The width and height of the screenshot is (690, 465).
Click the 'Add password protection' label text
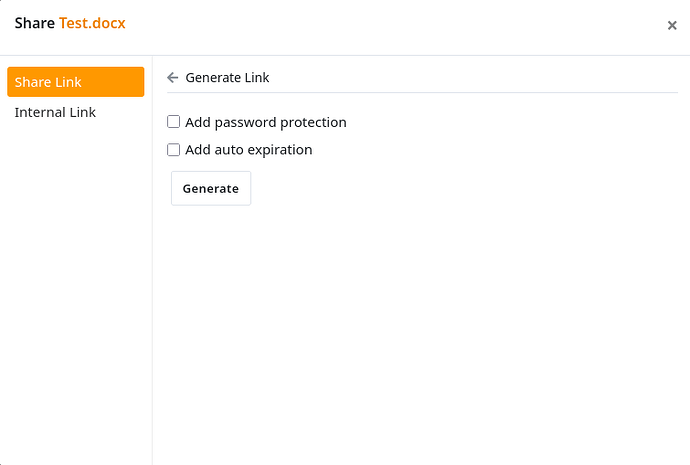[x=266, y=122]
